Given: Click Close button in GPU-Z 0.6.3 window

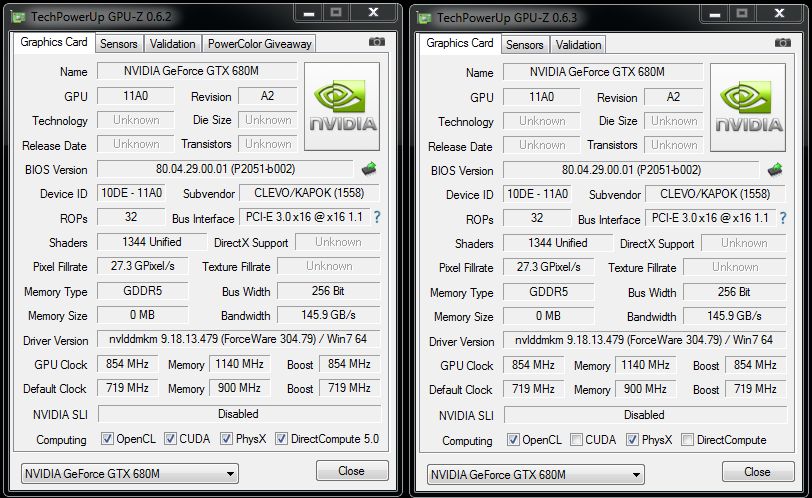Looking at the screenshot, I should click(x=758, y=472).
